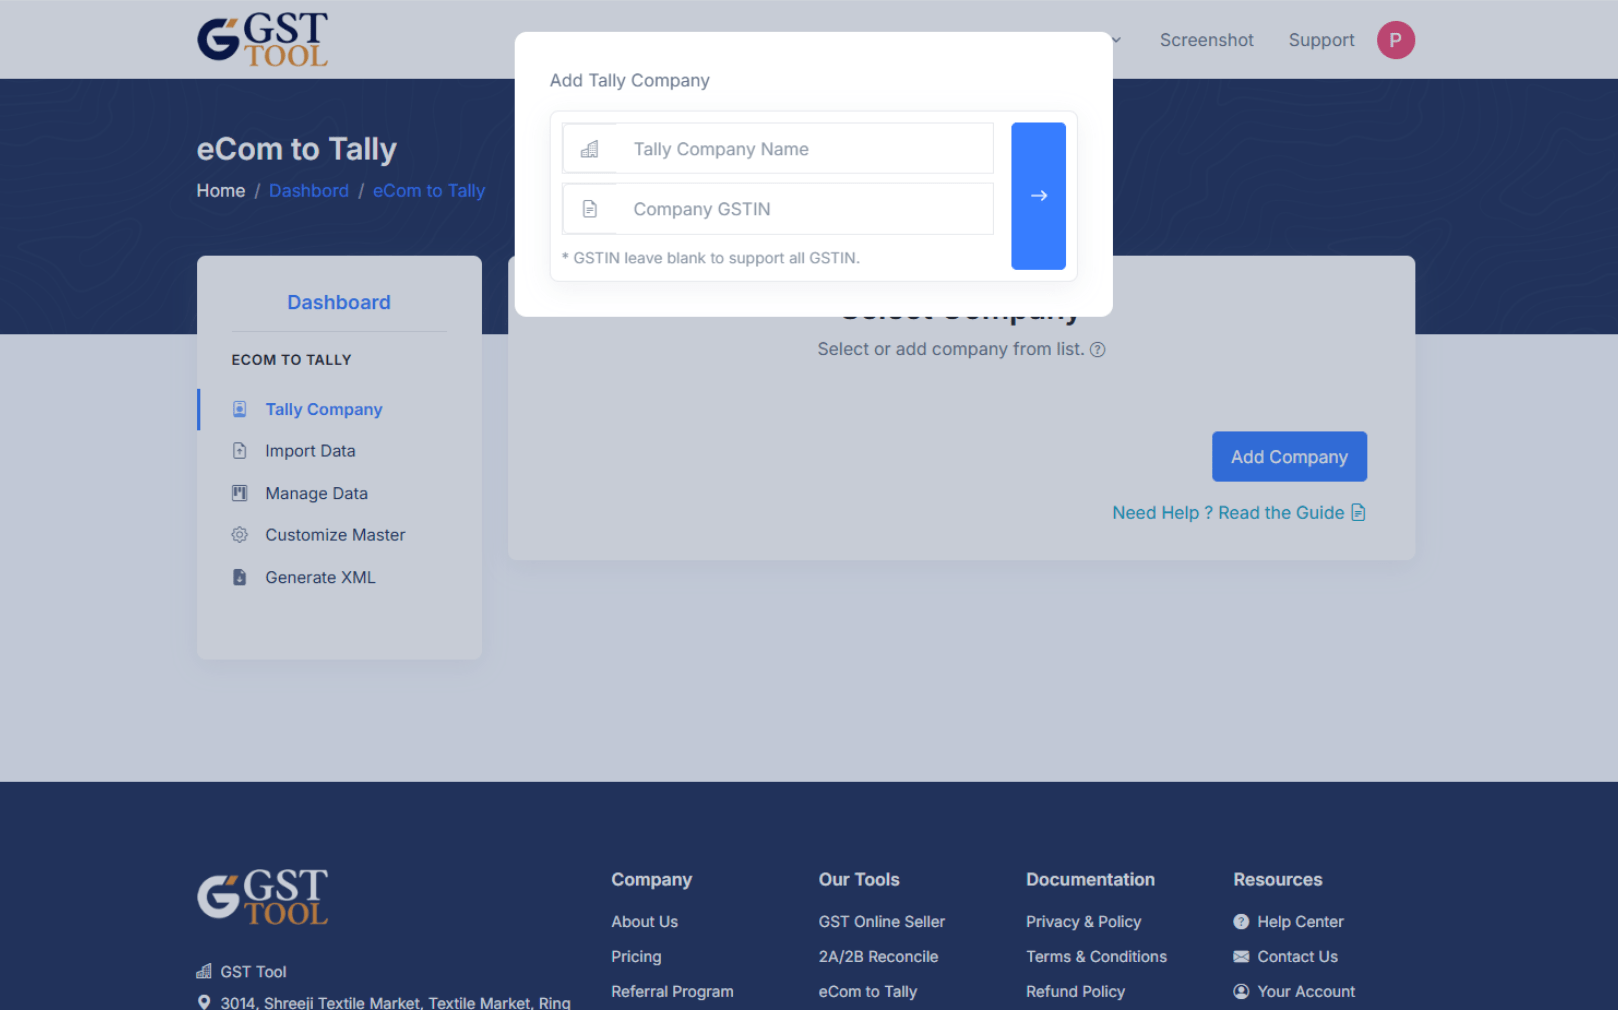The width and height of the screenshot is (1618, 1010).
Task: Open Help Center footer link
Action: click(x=1300, y=922)
